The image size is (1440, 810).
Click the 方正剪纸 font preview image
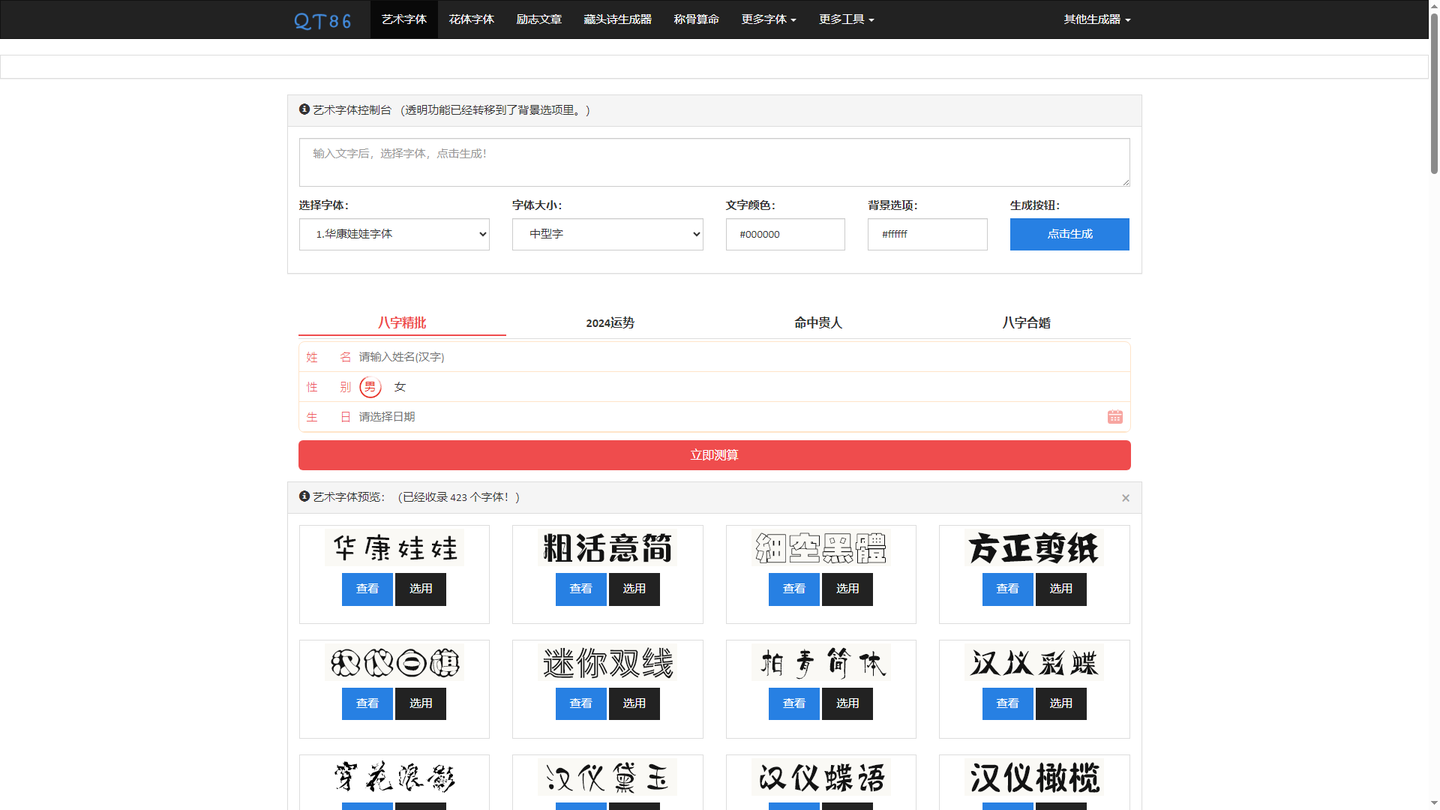click(x=1034, y=548)
